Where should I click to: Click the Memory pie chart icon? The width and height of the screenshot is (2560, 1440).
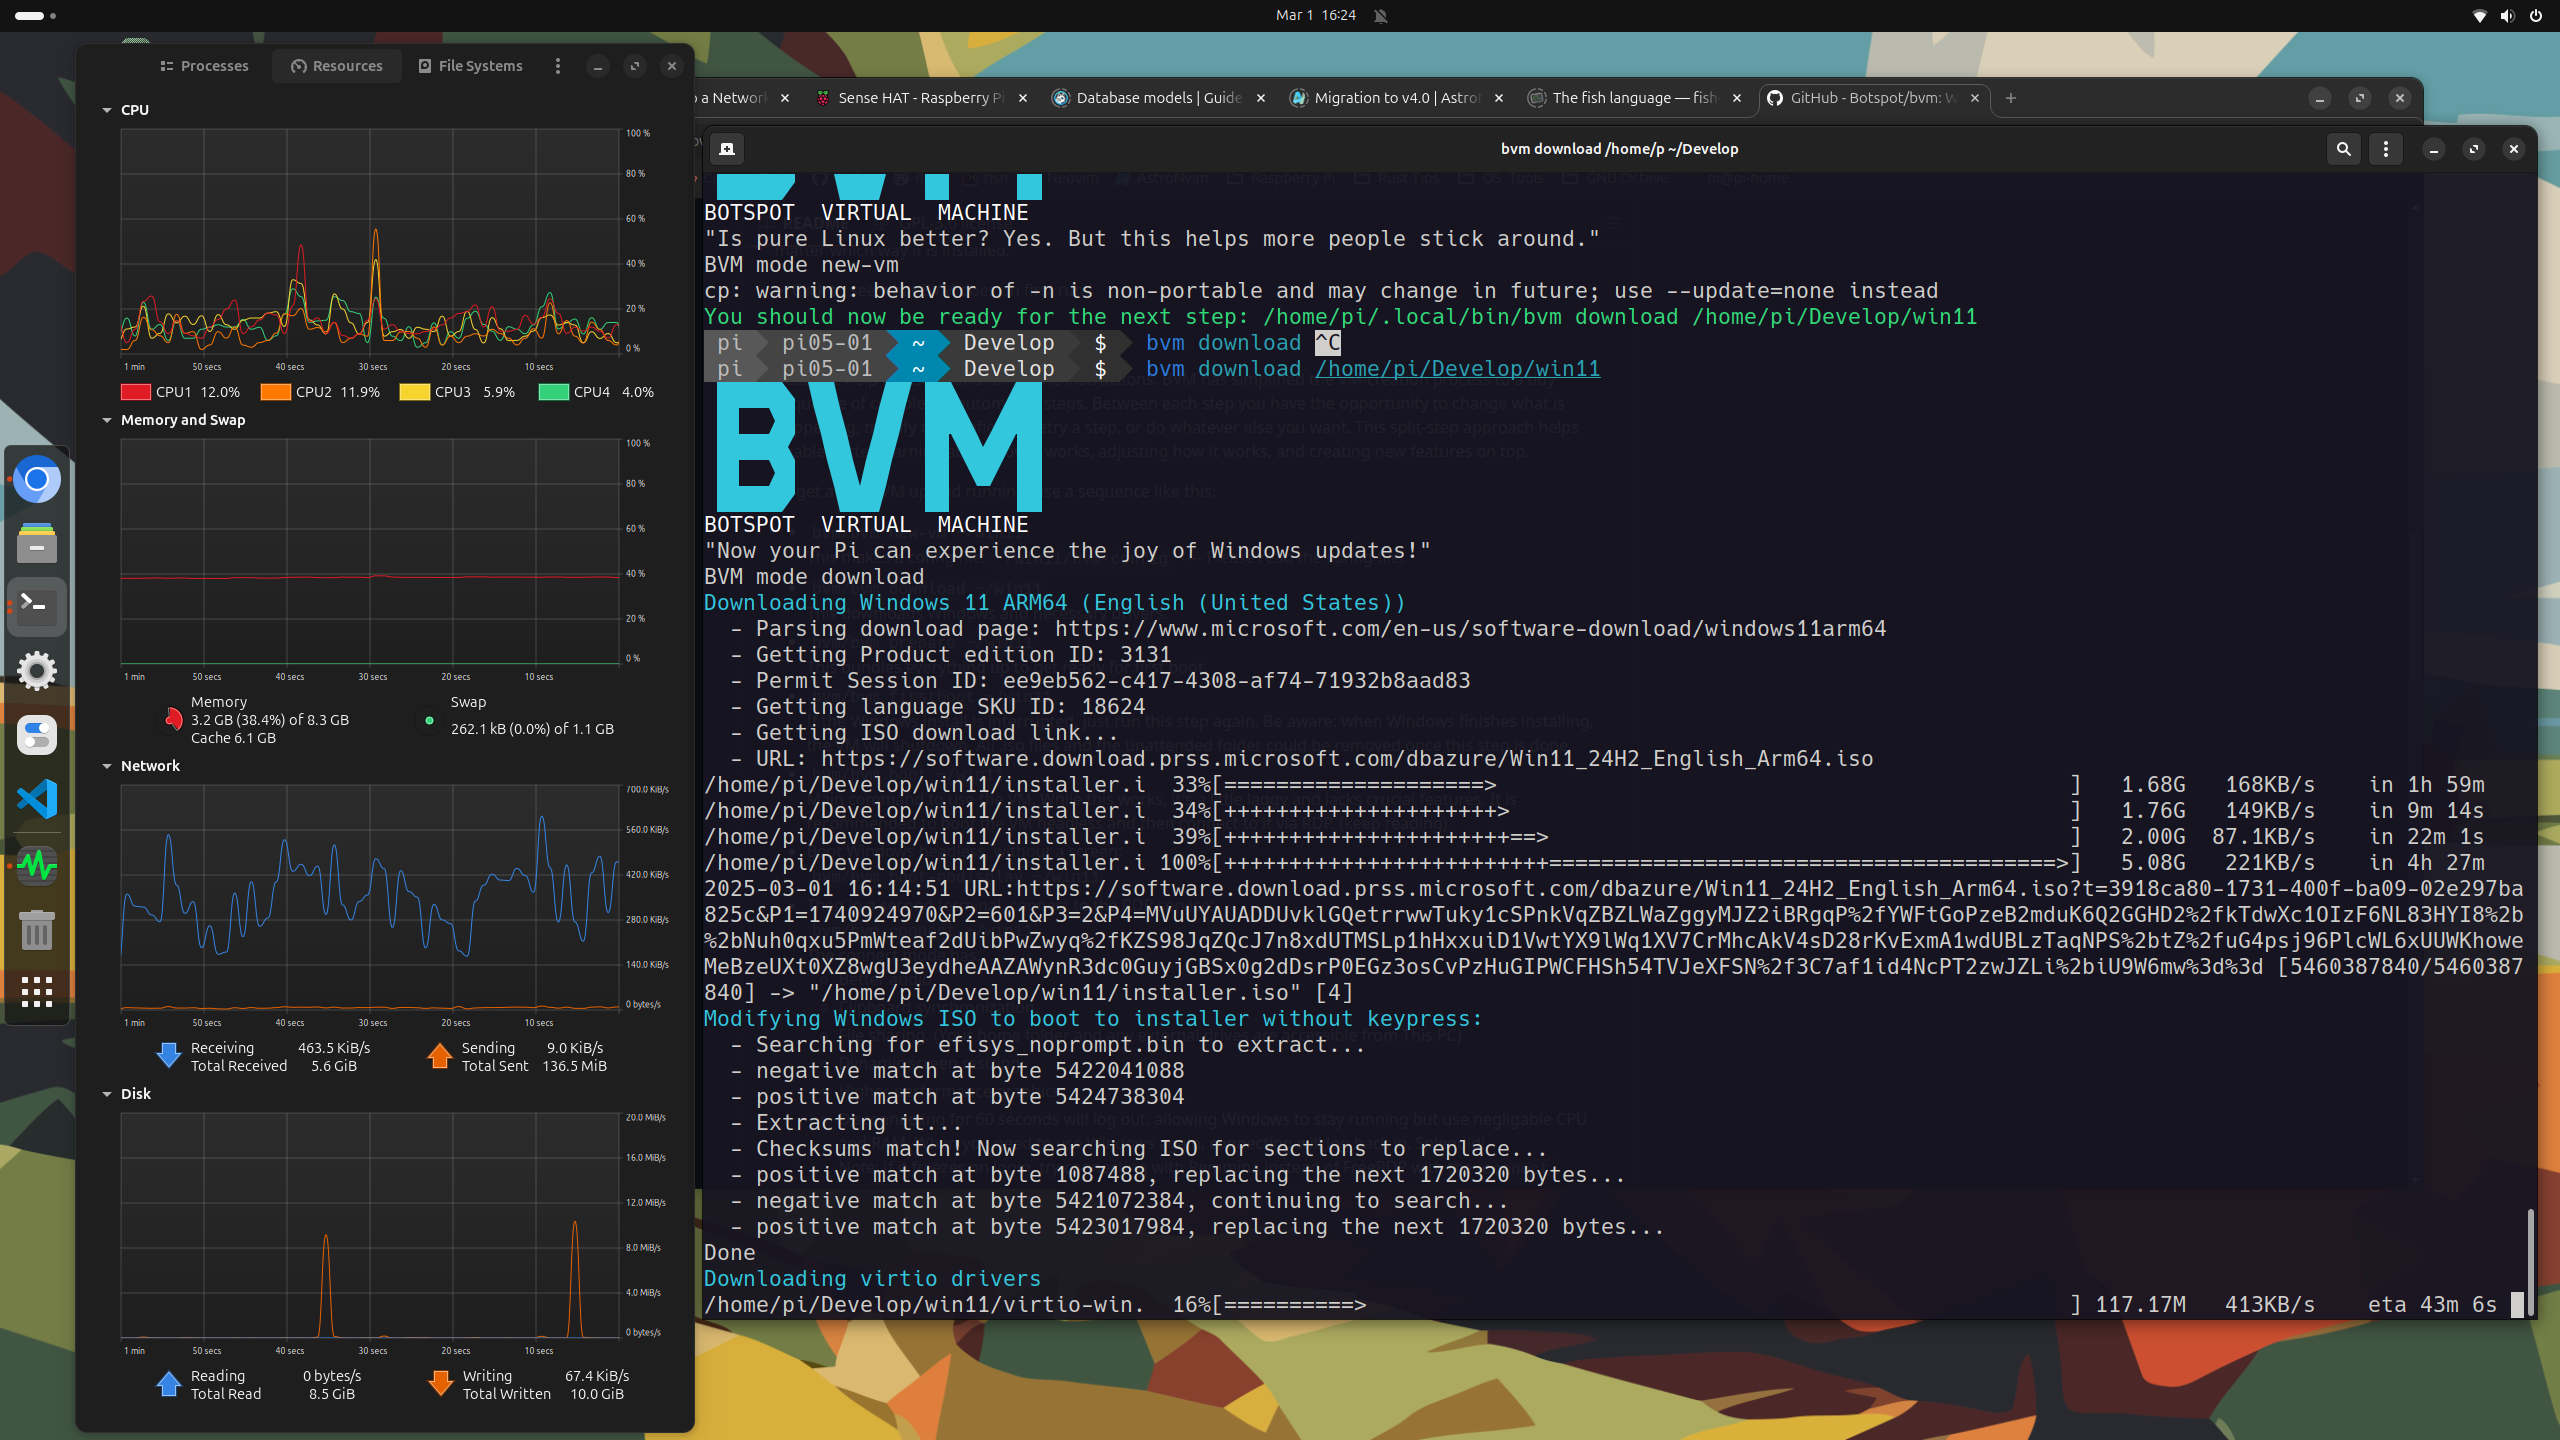click(174, 719)
